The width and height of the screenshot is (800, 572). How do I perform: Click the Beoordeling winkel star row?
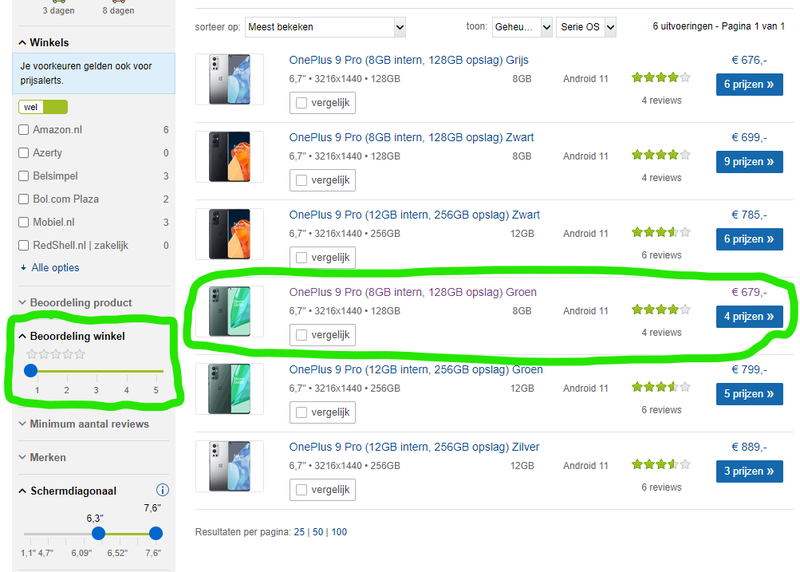pyautogui.click(x=56, y=354)
